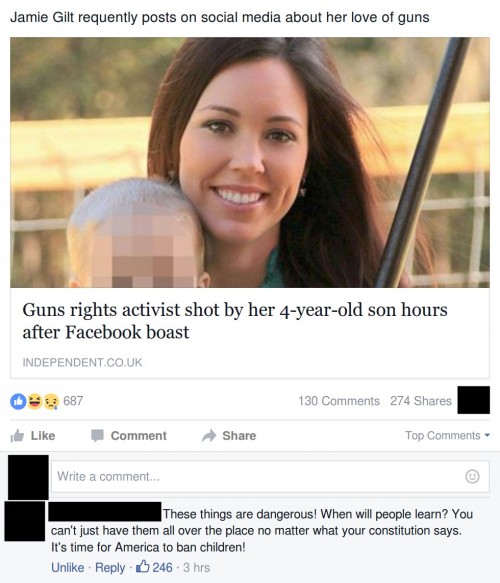This screenshot has height=583, width=500.
Task: Click the crying Sad reaction icon
Action: 52,401
